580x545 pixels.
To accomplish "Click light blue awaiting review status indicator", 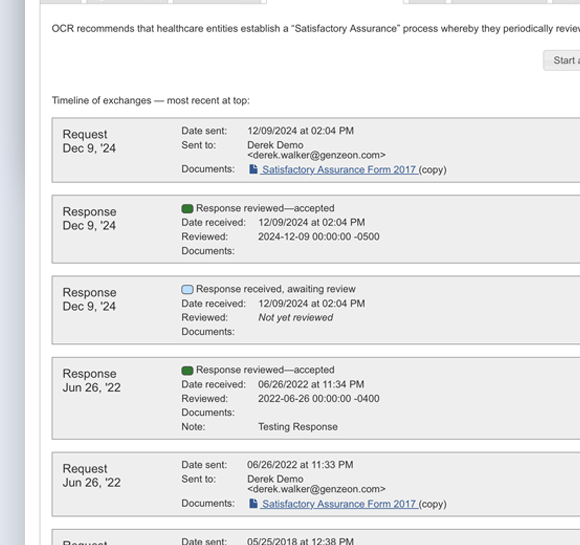I will pyautogui.click(x=187, y=289).
